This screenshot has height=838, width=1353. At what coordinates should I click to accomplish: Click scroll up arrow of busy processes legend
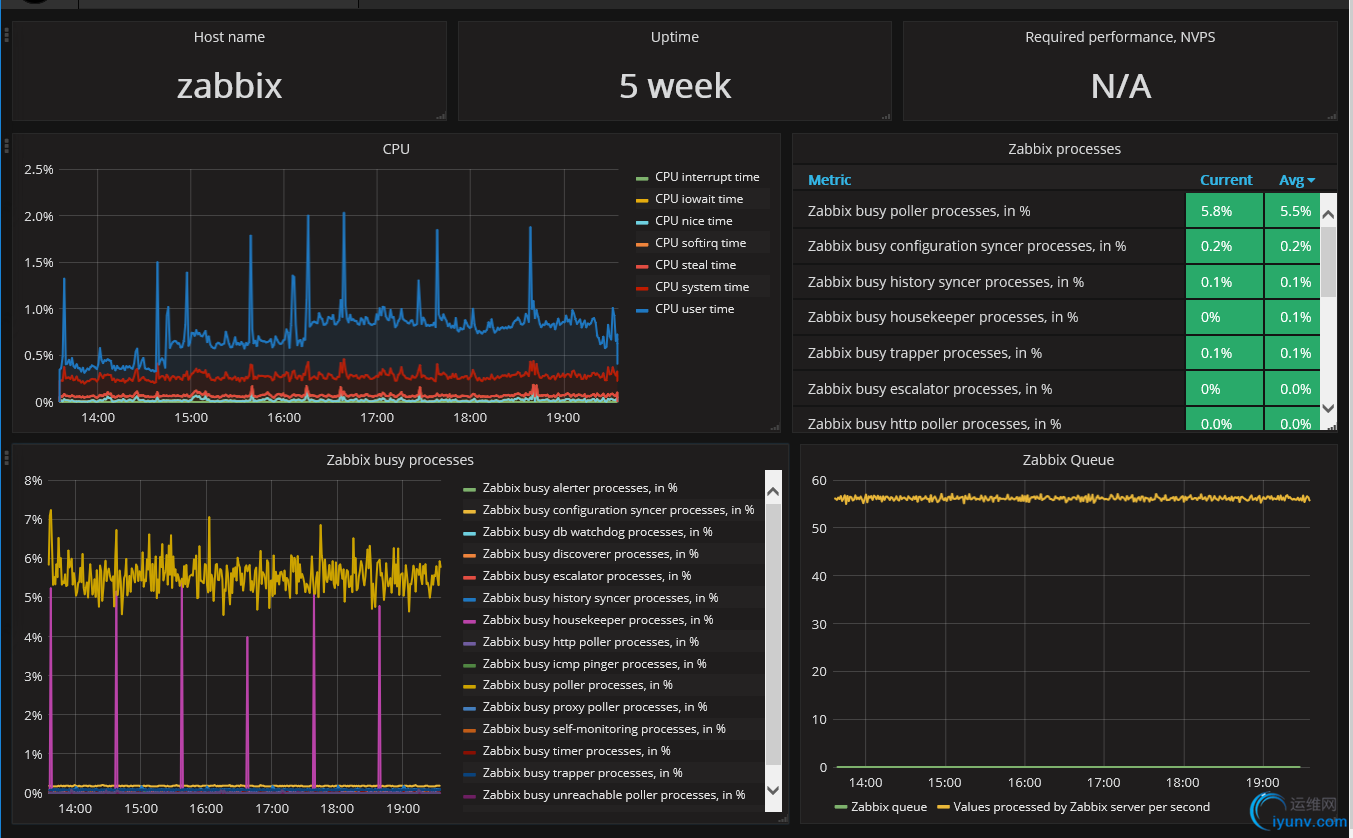[x=773, y=492]
